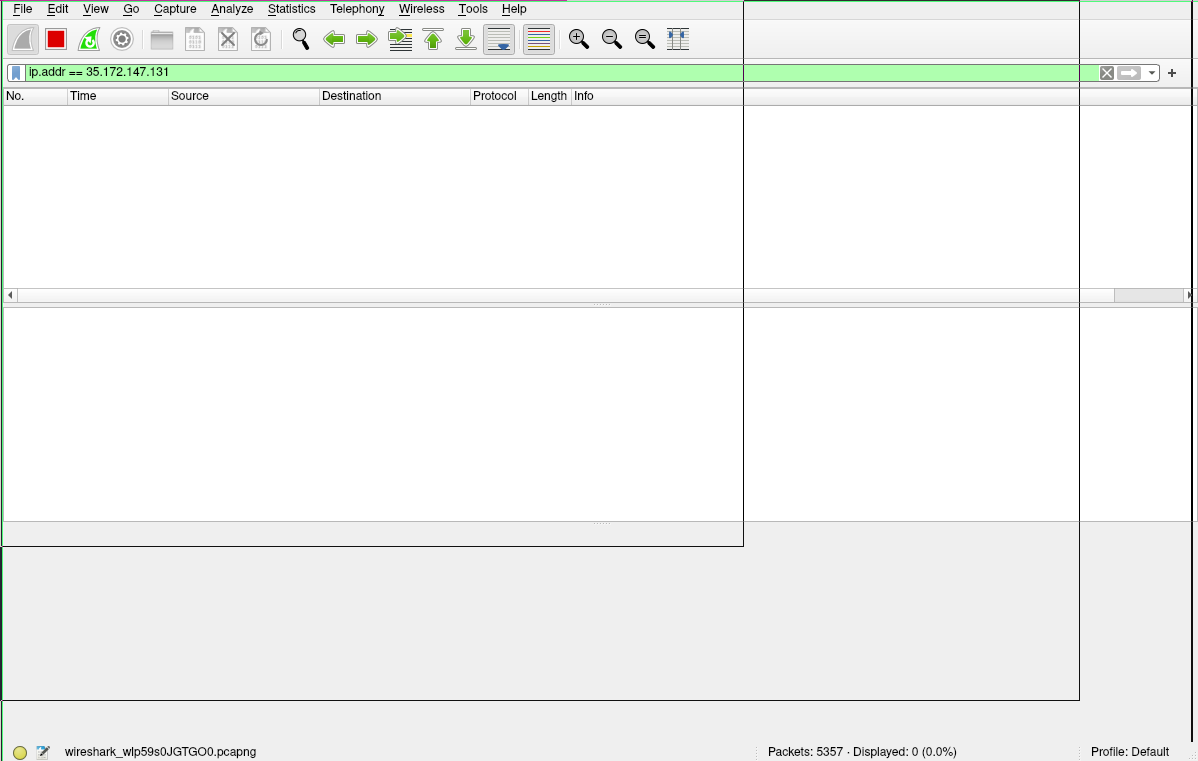Go to the first packet using toolbar icon
The image size is (1198, 761).
(432, 39)
